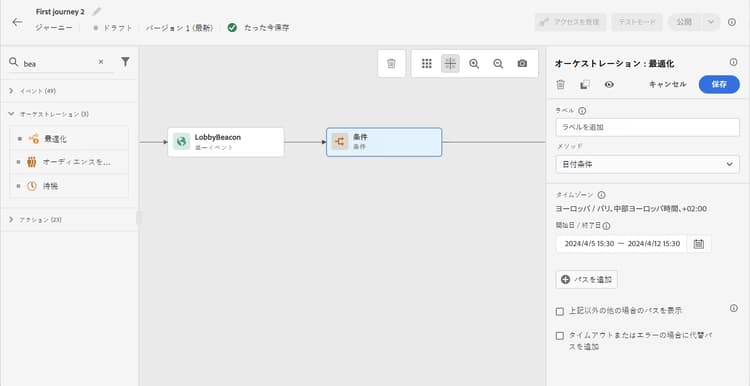Delete selected node with canvas trash icon
Screen dimensions: 750x386
click(391, 64)
